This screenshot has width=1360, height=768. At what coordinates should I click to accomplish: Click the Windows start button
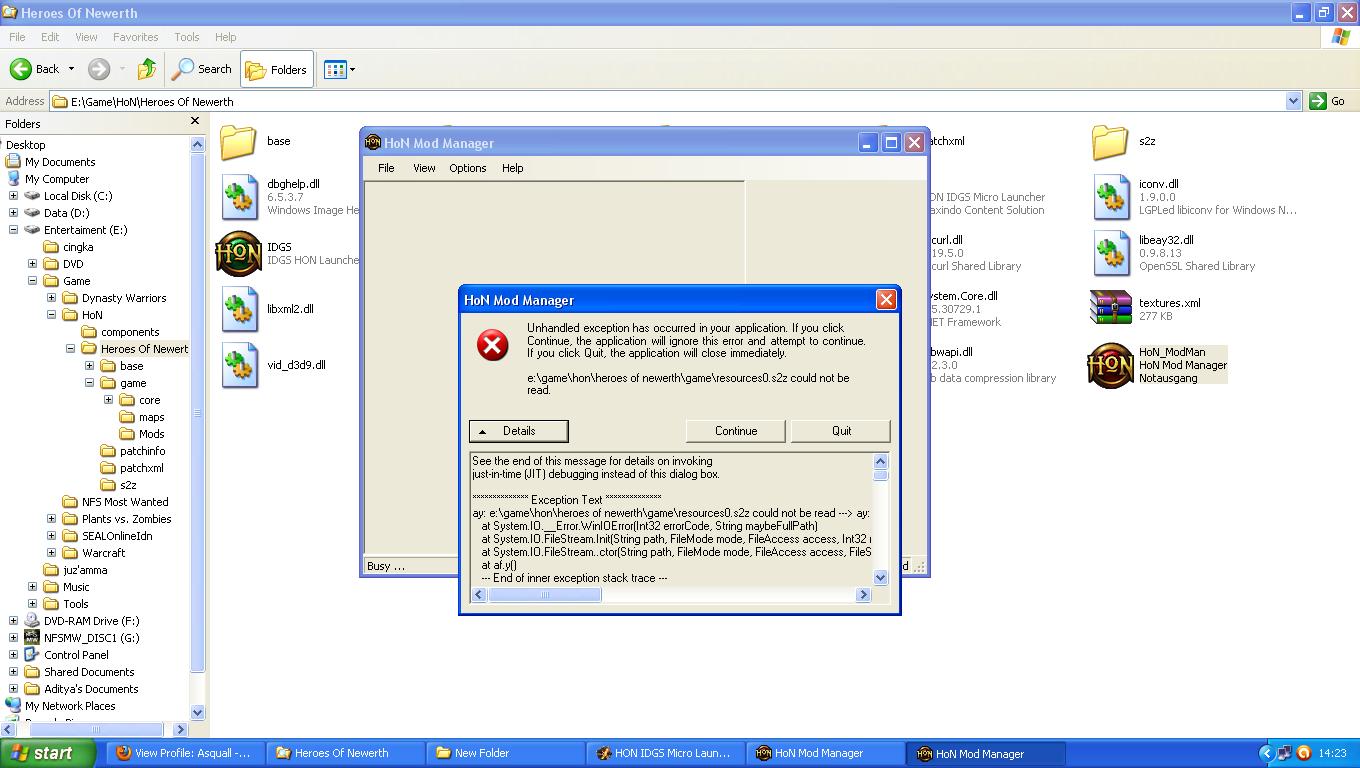pyautogui.click(x=42, y=753)
